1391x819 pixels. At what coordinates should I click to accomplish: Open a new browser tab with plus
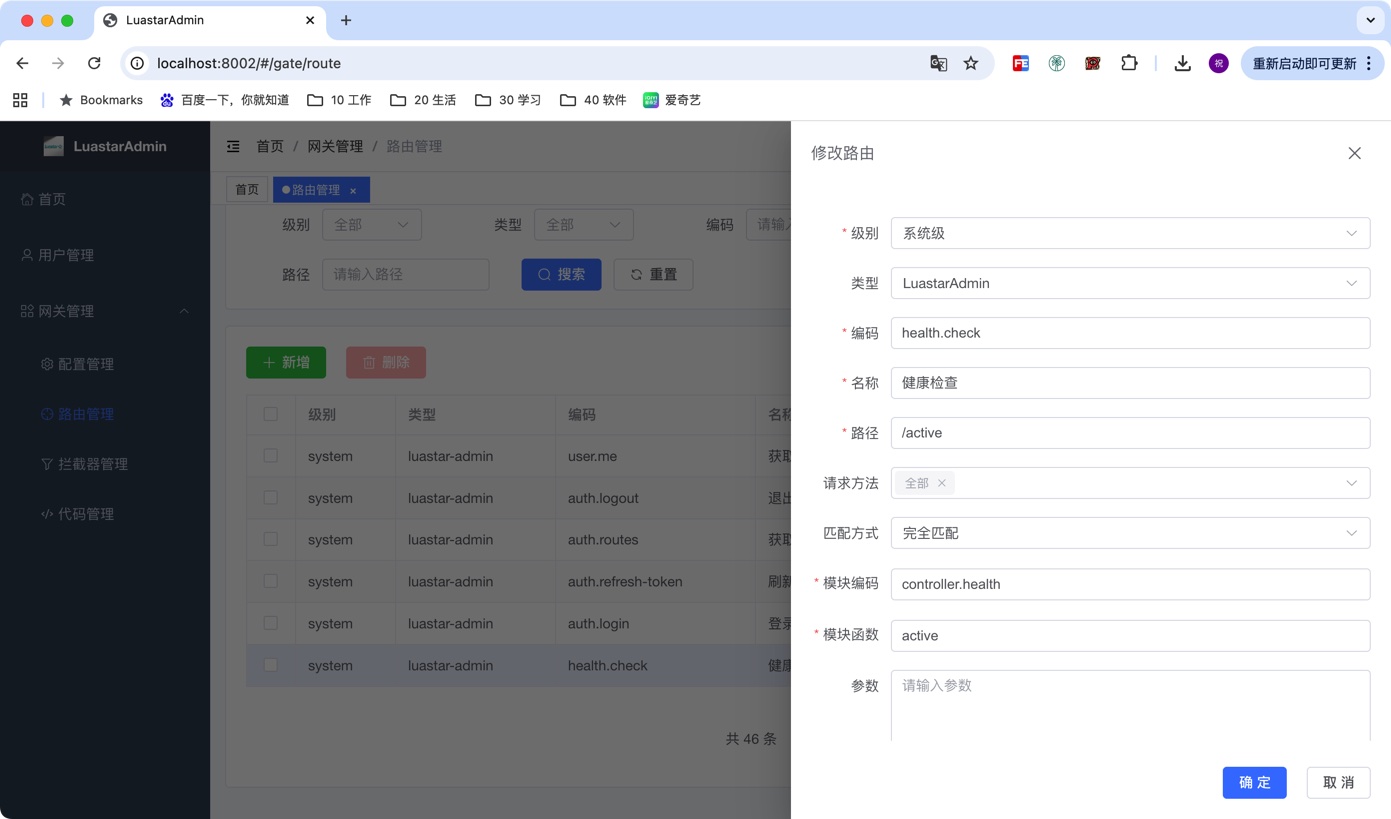(x=346, y=20)
